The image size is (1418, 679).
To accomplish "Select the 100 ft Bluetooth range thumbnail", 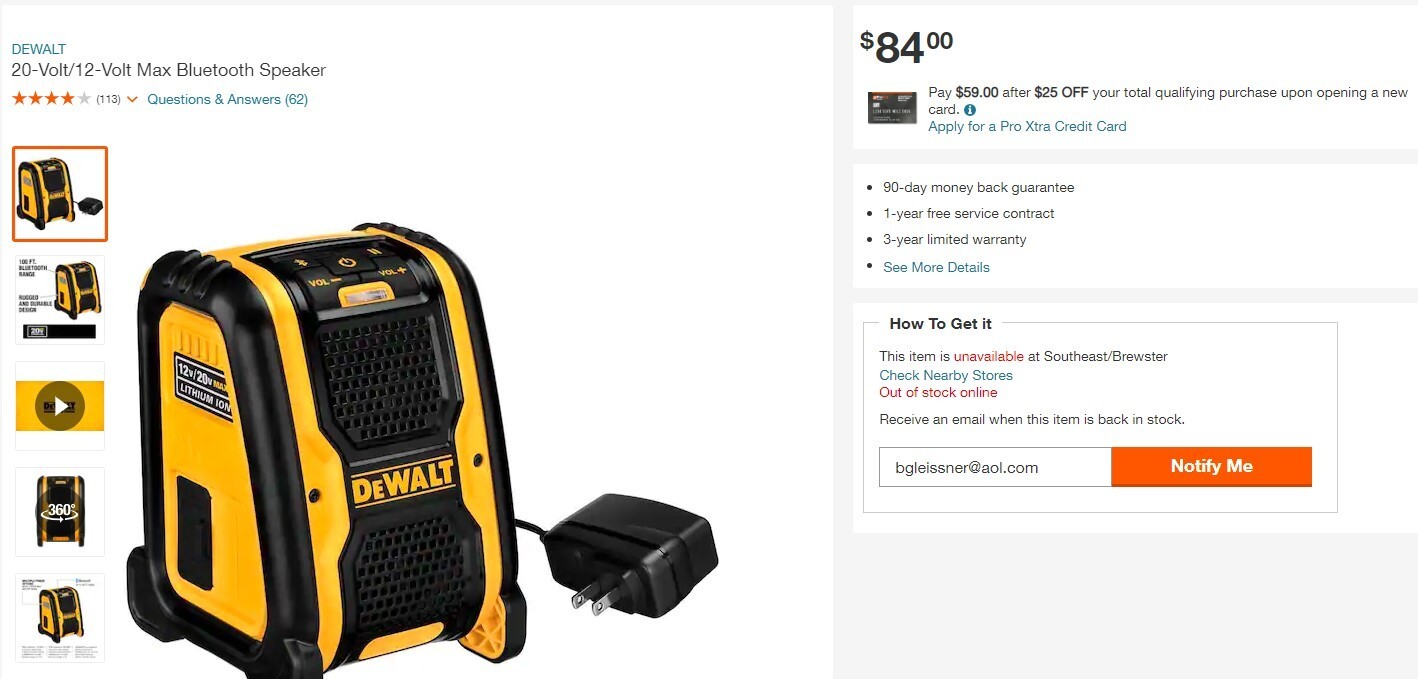I will click(60, 300).
